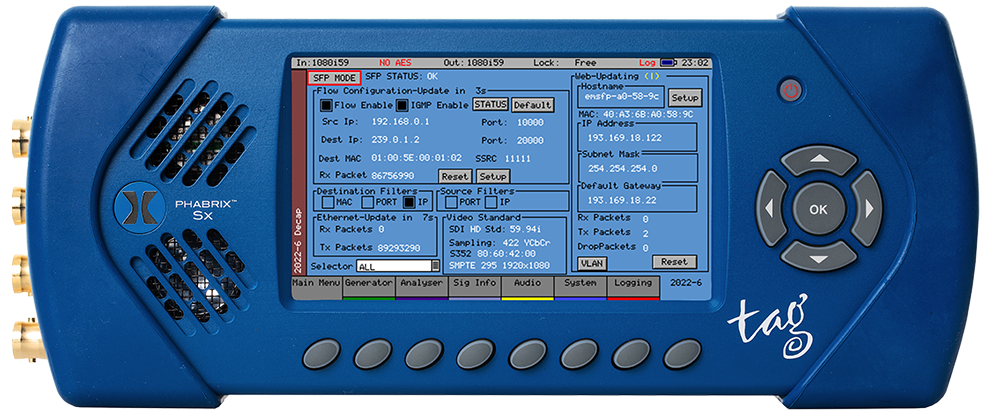
Task: Open Setup beside the Hostname field
Action: 685,98
